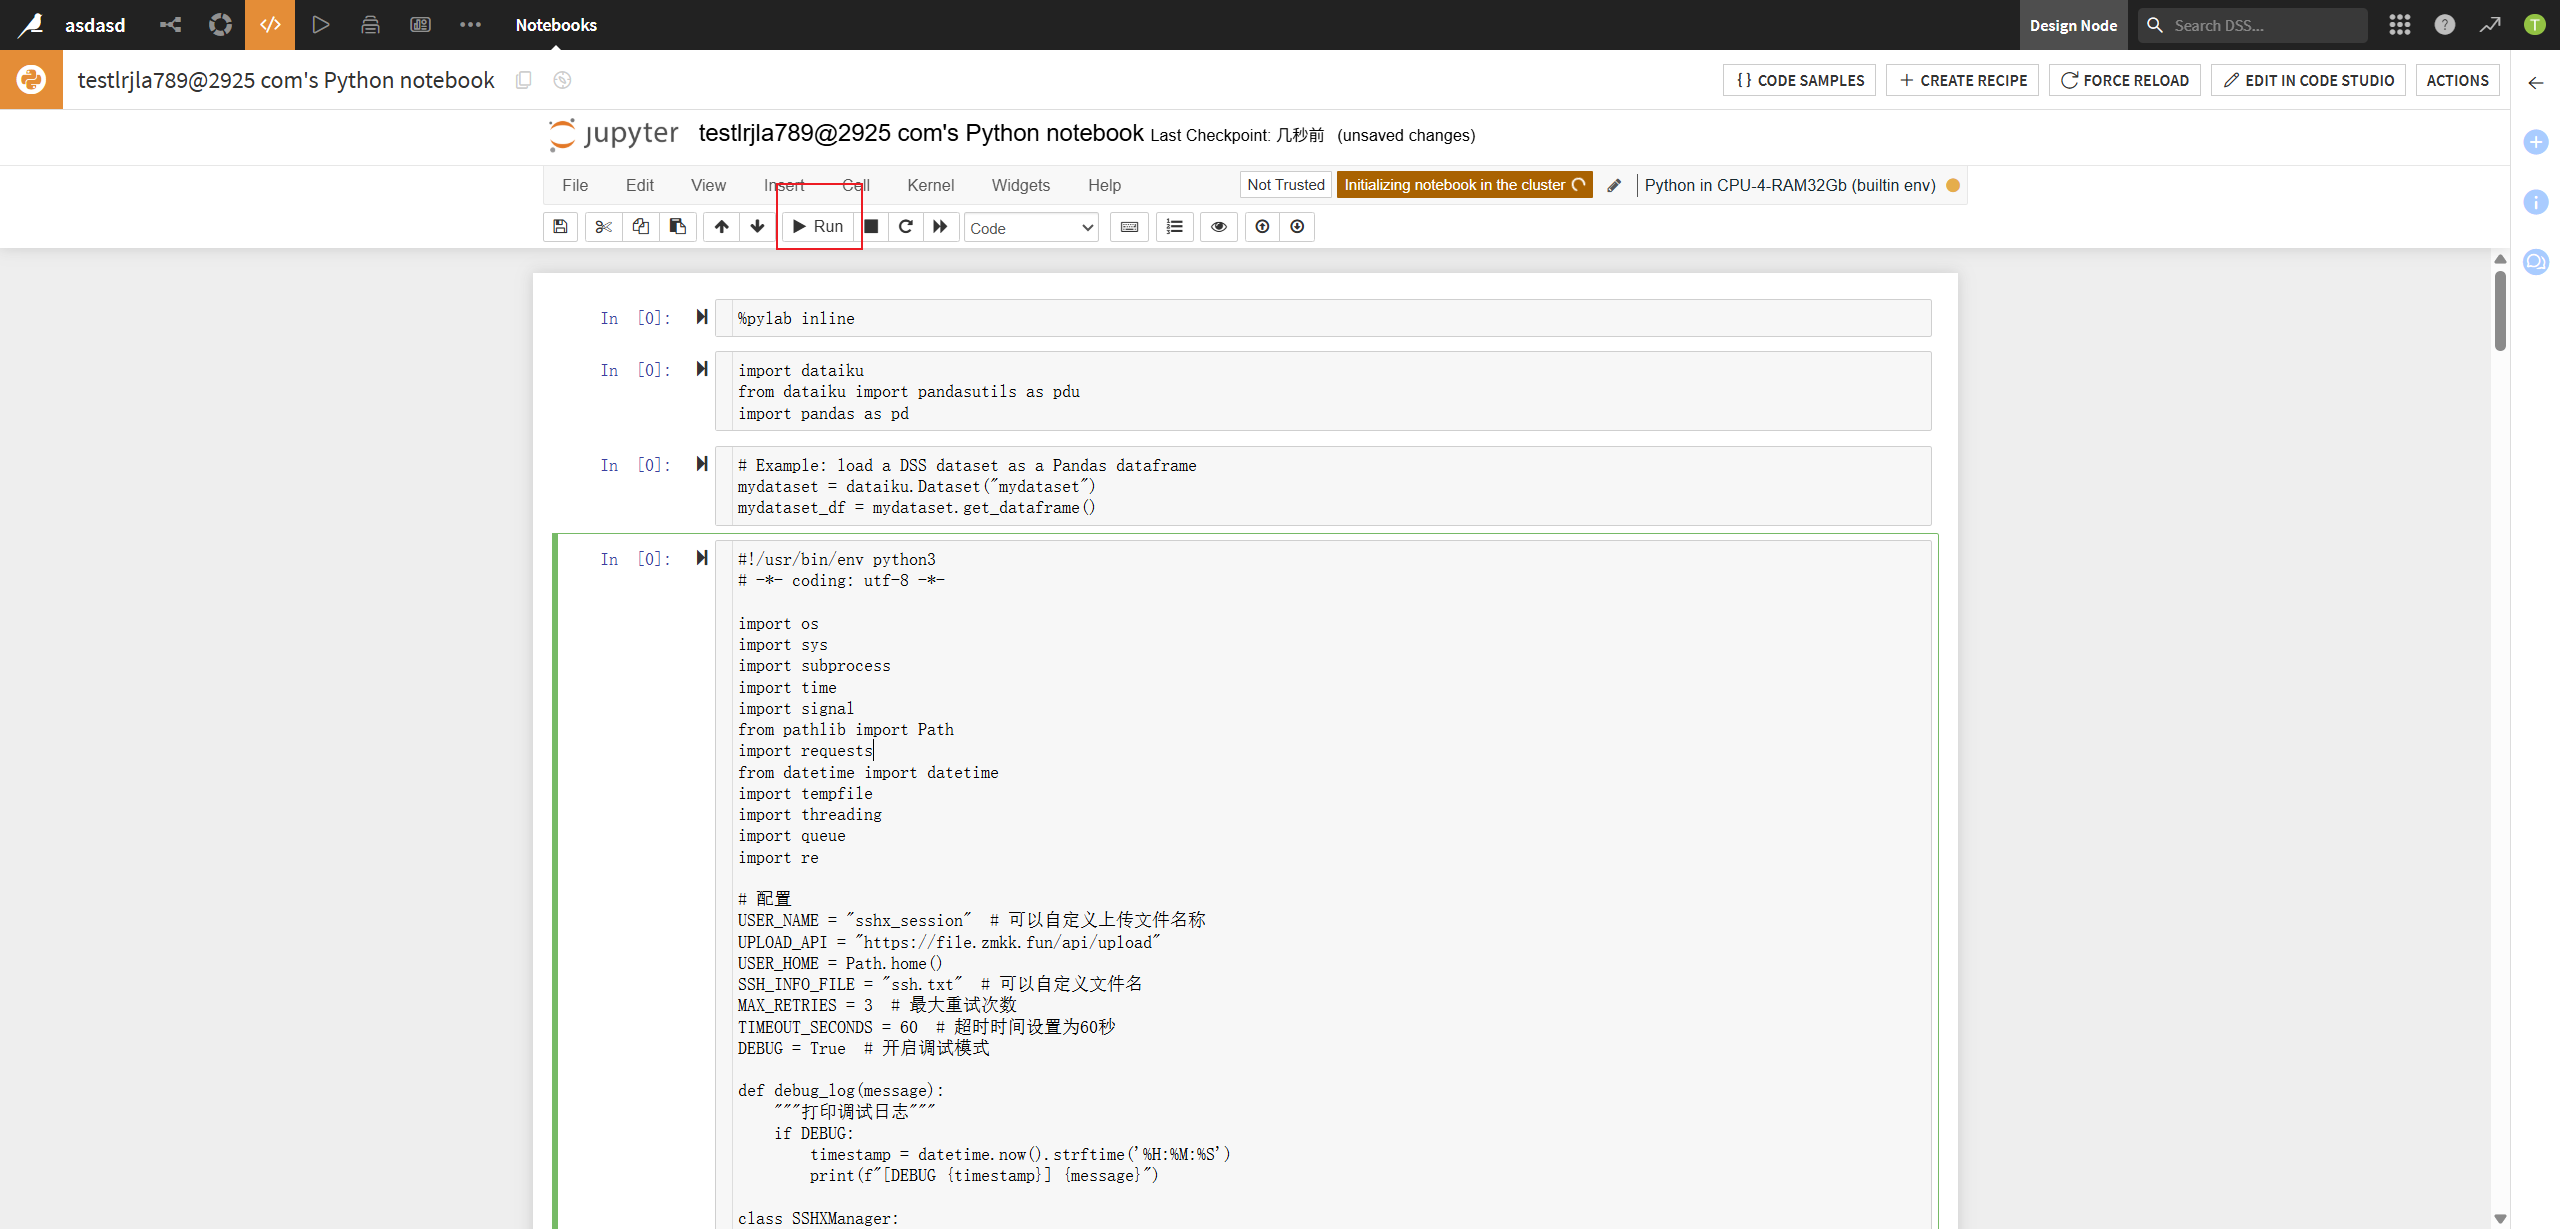Open the activity trend arrow icon
Viewport: 2560px width, 1229px height.
(x=2490, y=25)
